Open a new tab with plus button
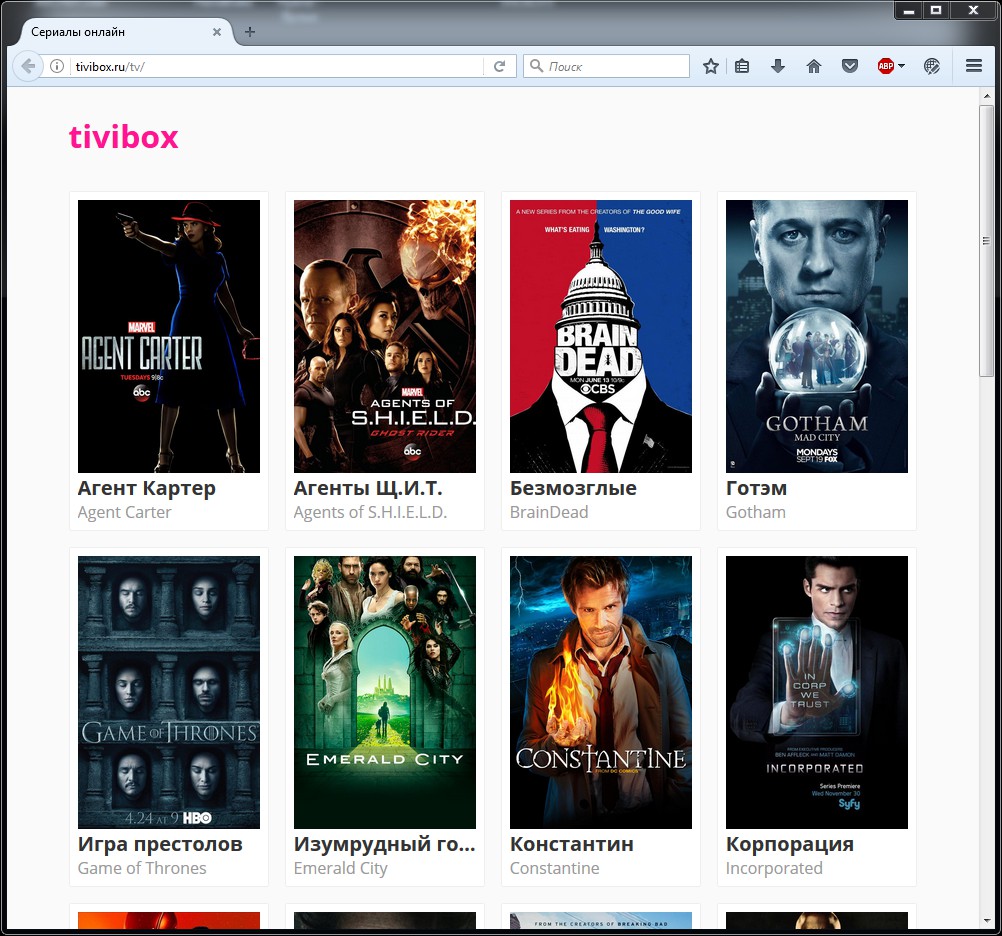The image size is (1002, 936). [250, 32]
